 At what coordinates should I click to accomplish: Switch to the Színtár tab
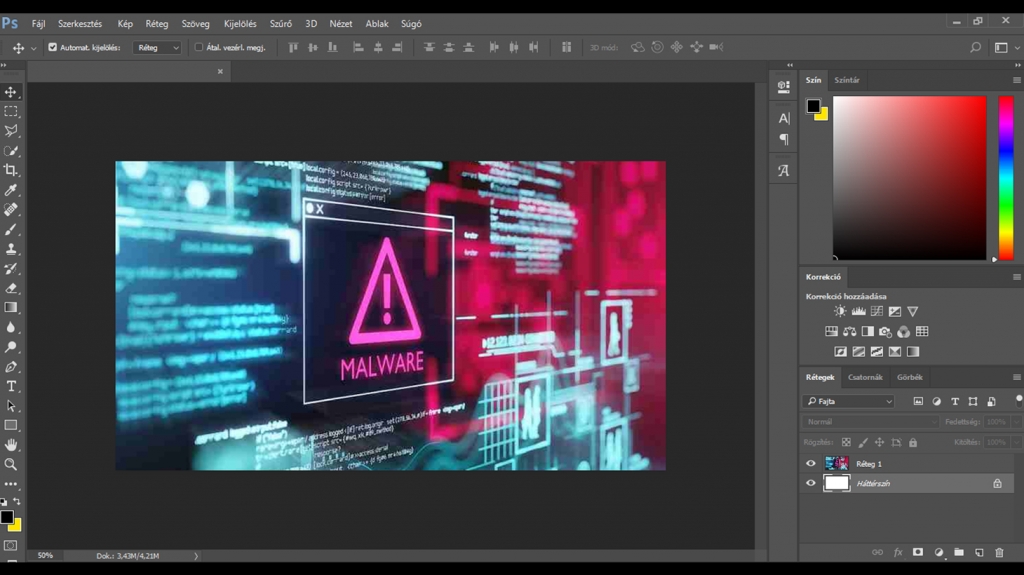pos(846,80)
